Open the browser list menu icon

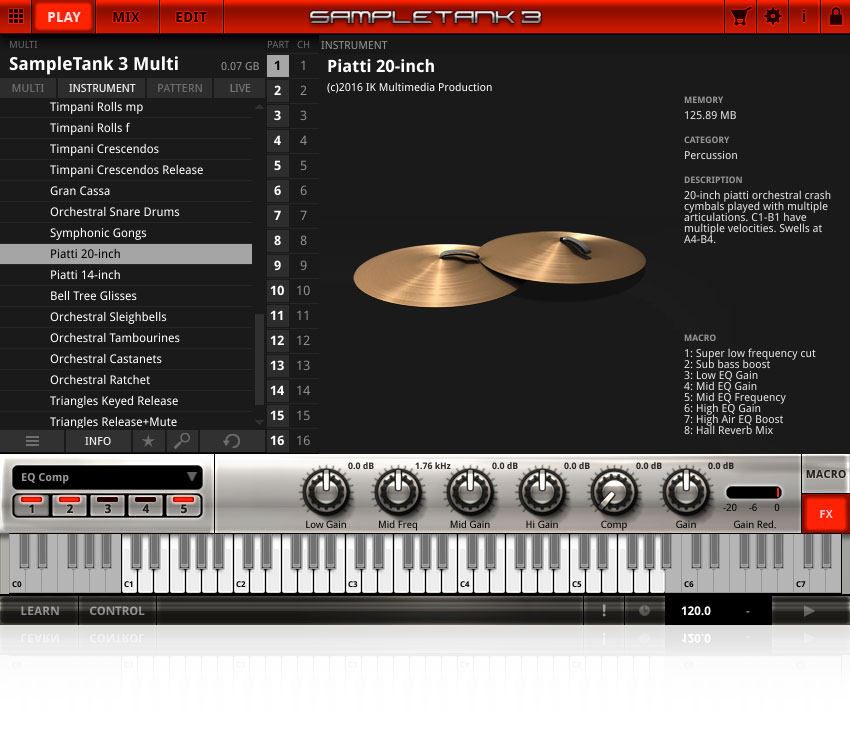coord(32,441)
